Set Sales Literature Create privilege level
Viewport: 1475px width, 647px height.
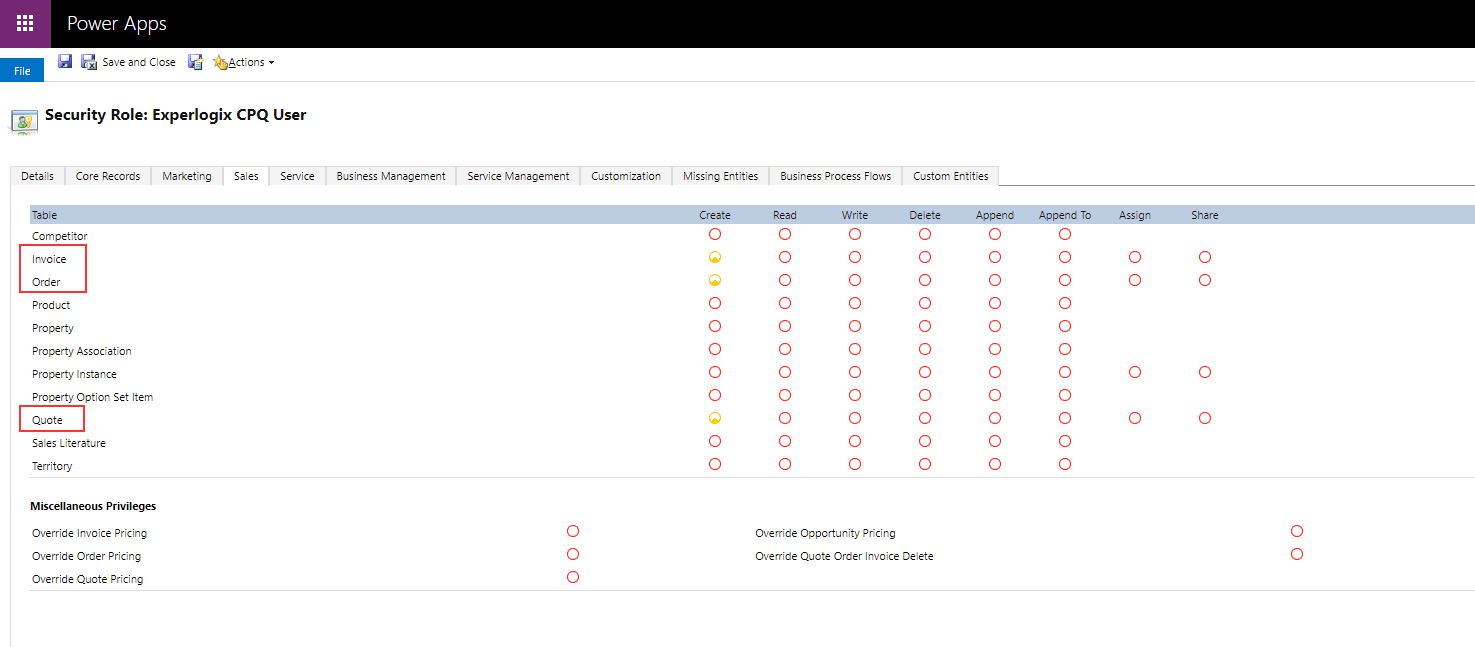pos(715,441)
